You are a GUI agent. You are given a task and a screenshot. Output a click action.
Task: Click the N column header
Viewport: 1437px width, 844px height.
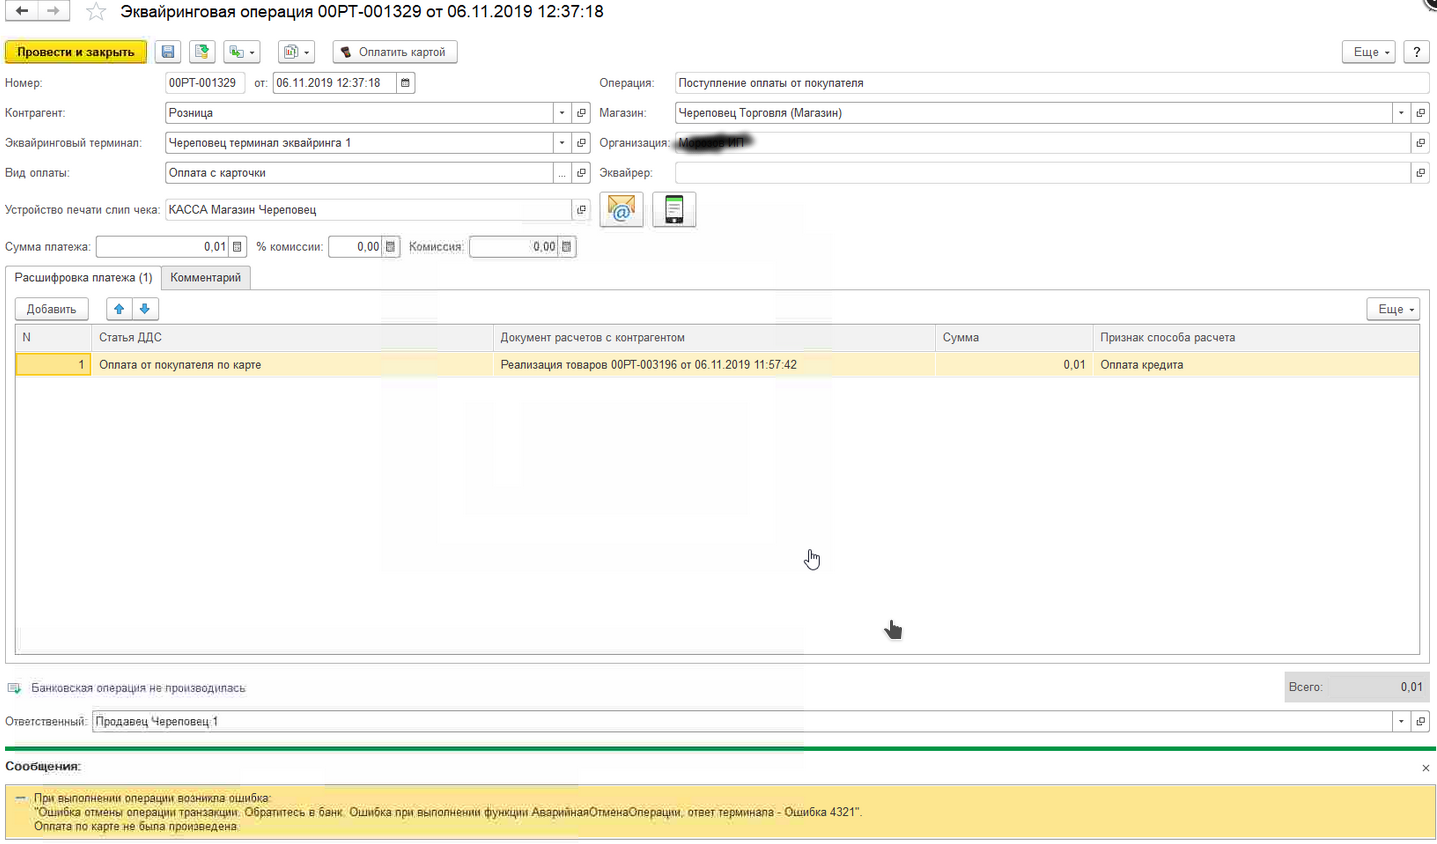click(x=53, y=338)
